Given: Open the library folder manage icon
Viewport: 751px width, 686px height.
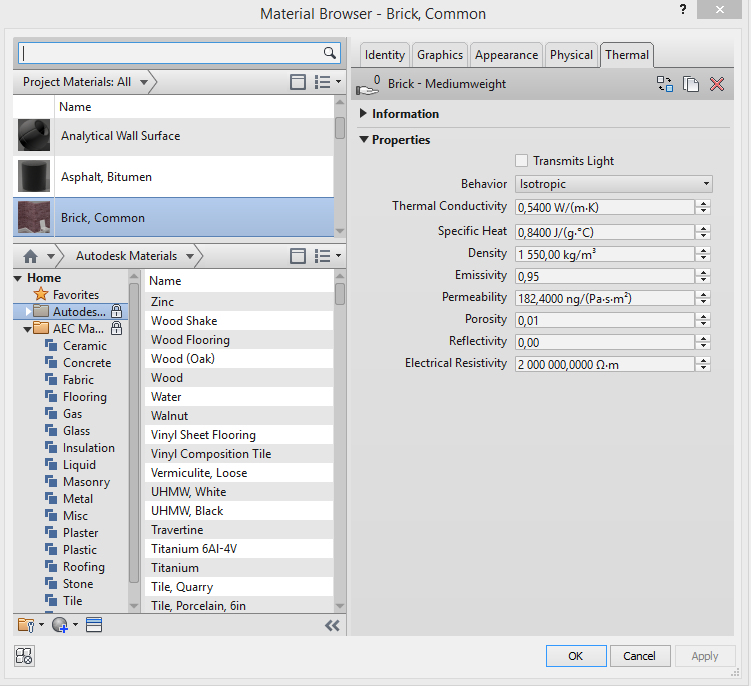Looking at the screenshot, I should click(x=26, y=625).
